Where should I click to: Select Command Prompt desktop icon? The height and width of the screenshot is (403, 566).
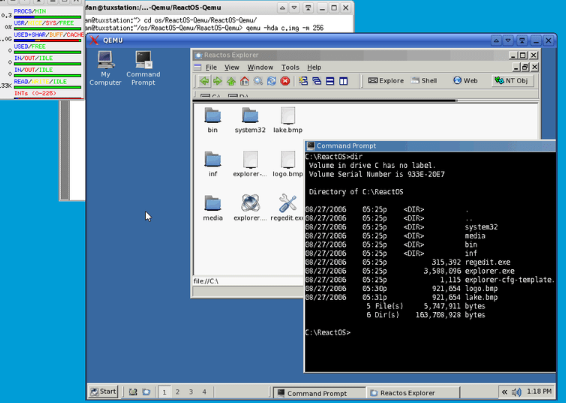143,69
